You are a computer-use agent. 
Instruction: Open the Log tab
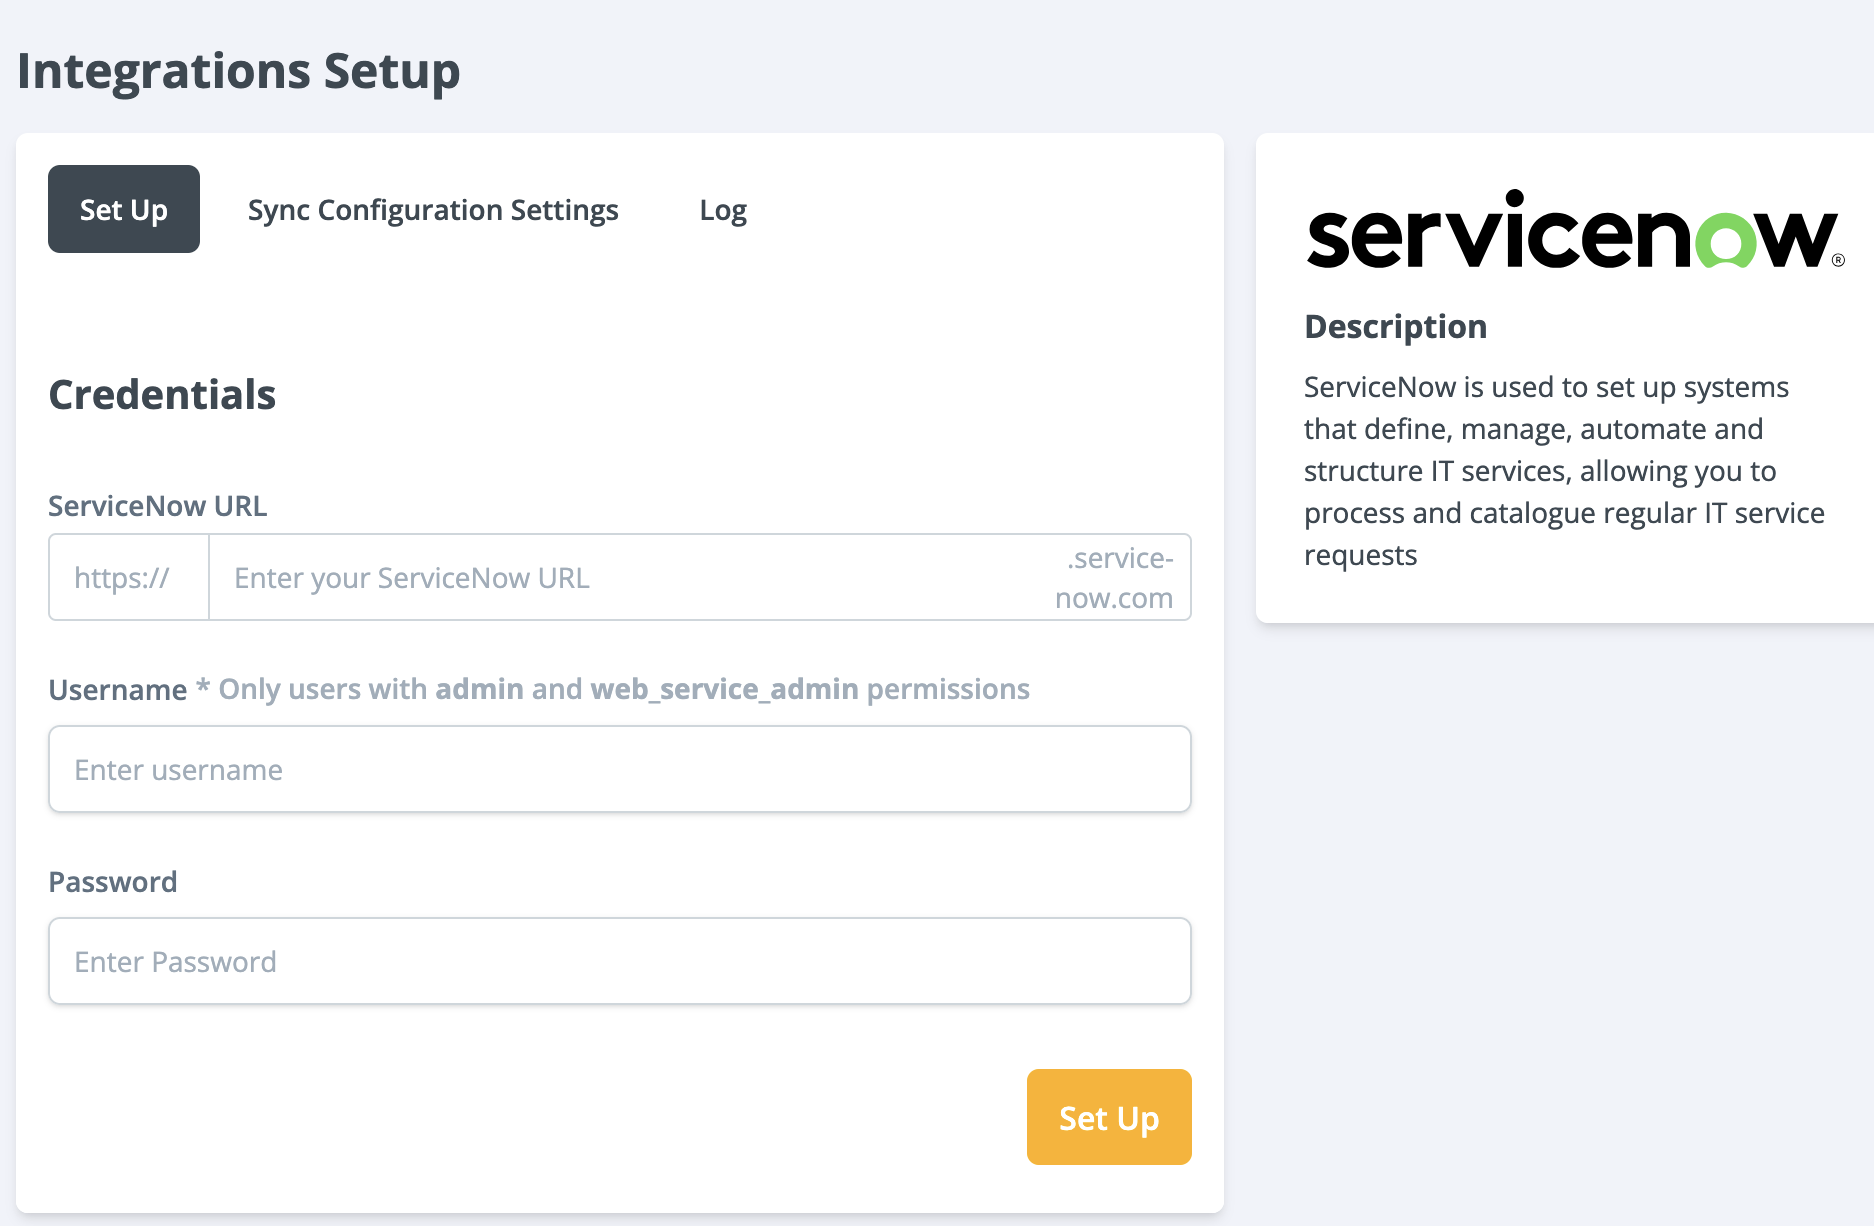click(722, 210)
